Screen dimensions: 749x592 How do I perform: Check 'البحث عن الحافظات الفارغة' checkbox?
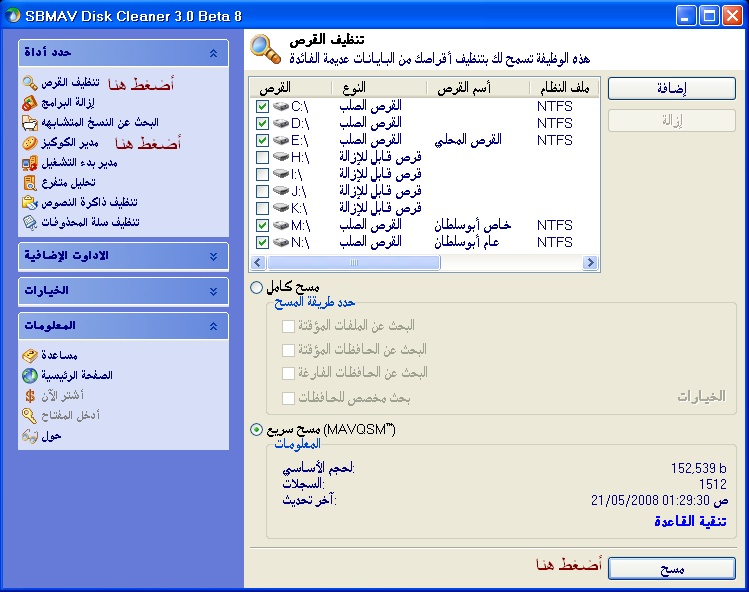(x=288, y=373)
